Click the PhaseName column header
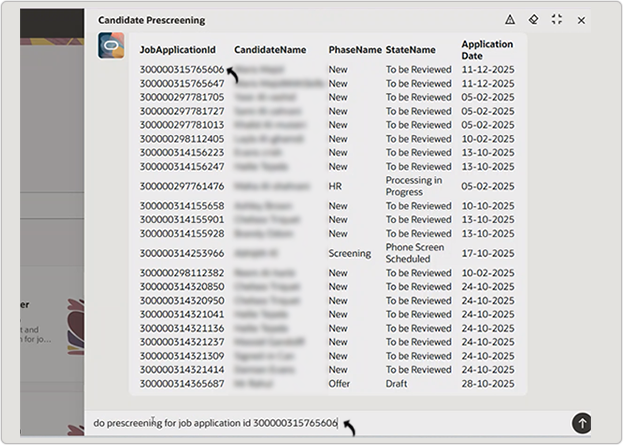The image size is (623, 445). coord(355,49)
